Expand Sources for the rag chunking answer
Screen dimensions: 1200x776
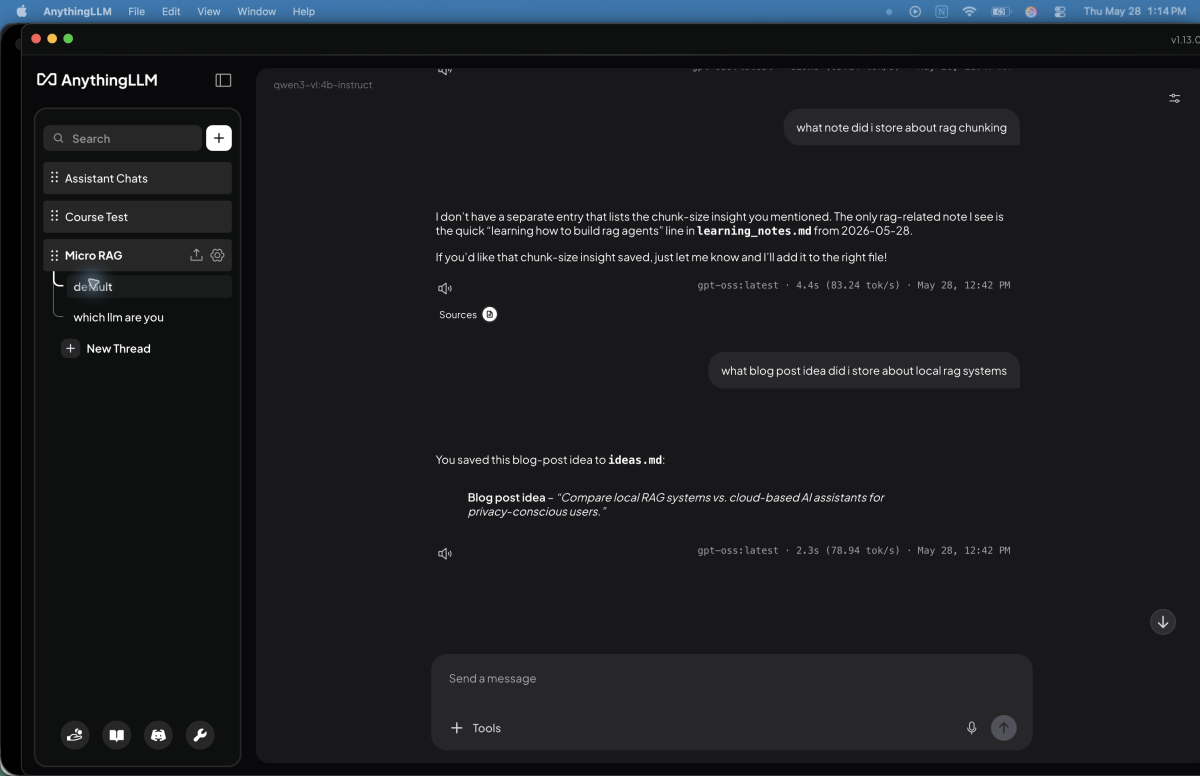click(x=468, y=314)
